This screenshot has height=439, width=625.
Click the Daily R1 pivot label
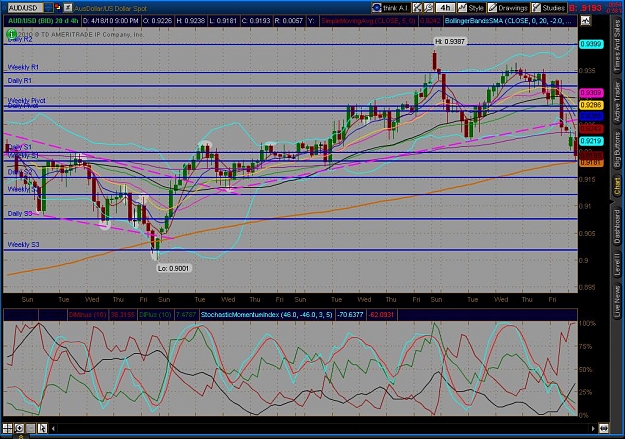[20, 81]
